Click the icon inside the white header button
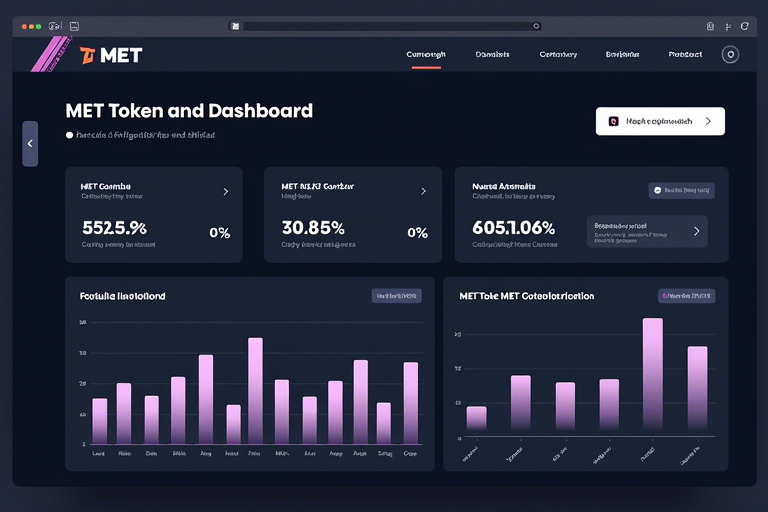The image size is (768, 512). pos(613,121)
